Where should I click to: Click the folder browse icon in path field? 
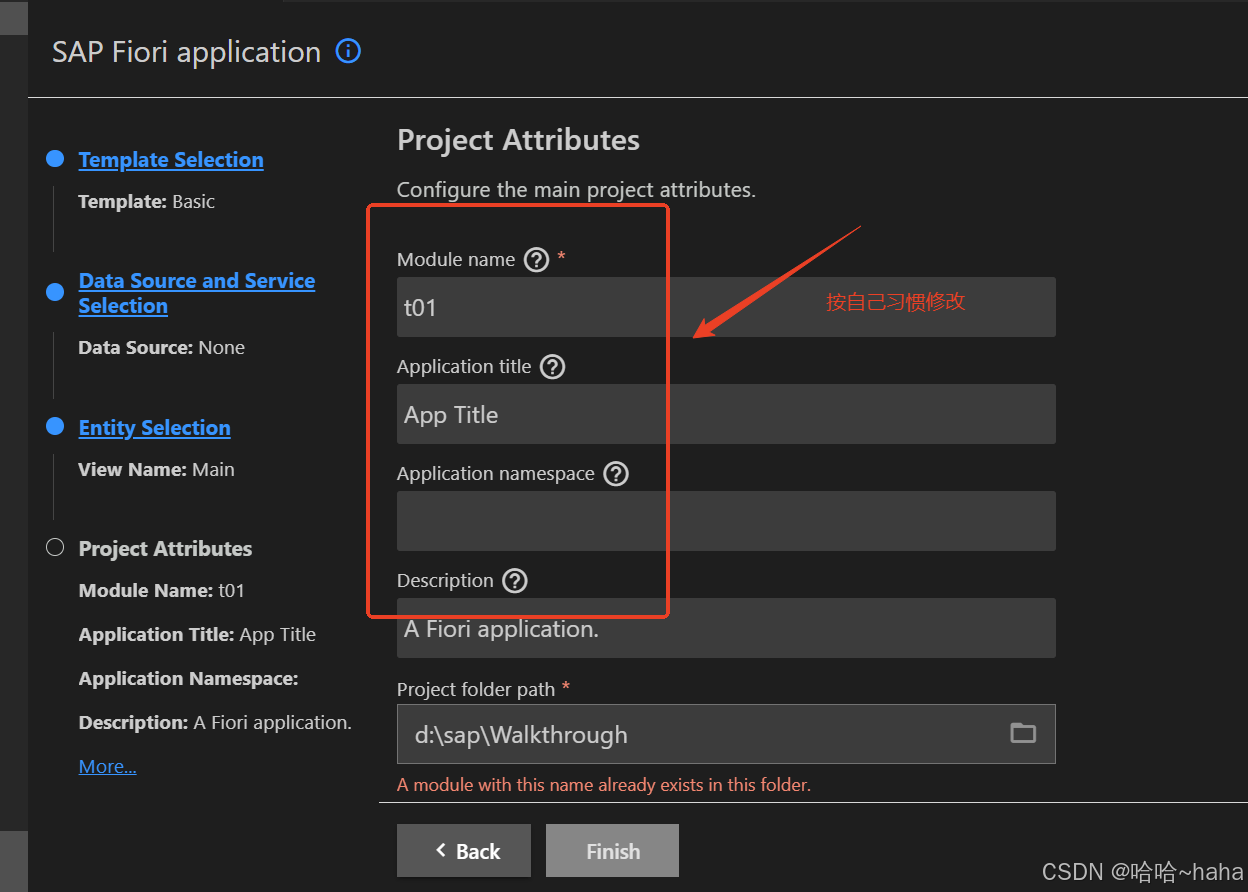[1023, 733]
